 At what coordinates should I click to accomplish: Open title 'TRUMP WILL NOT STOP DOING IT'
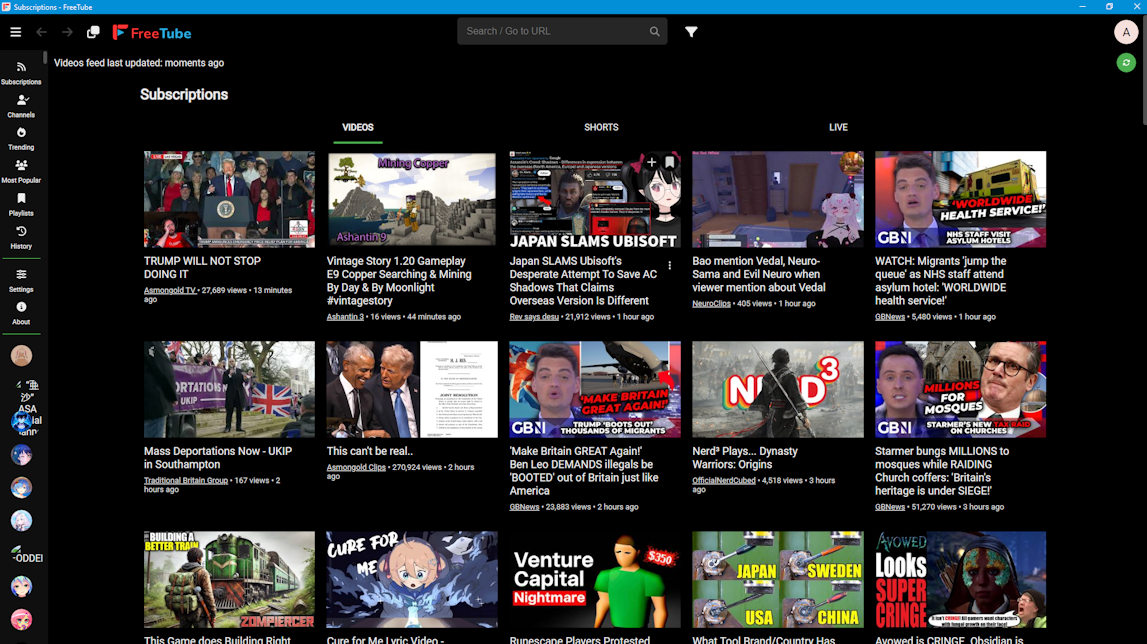(x=203, y=268)
